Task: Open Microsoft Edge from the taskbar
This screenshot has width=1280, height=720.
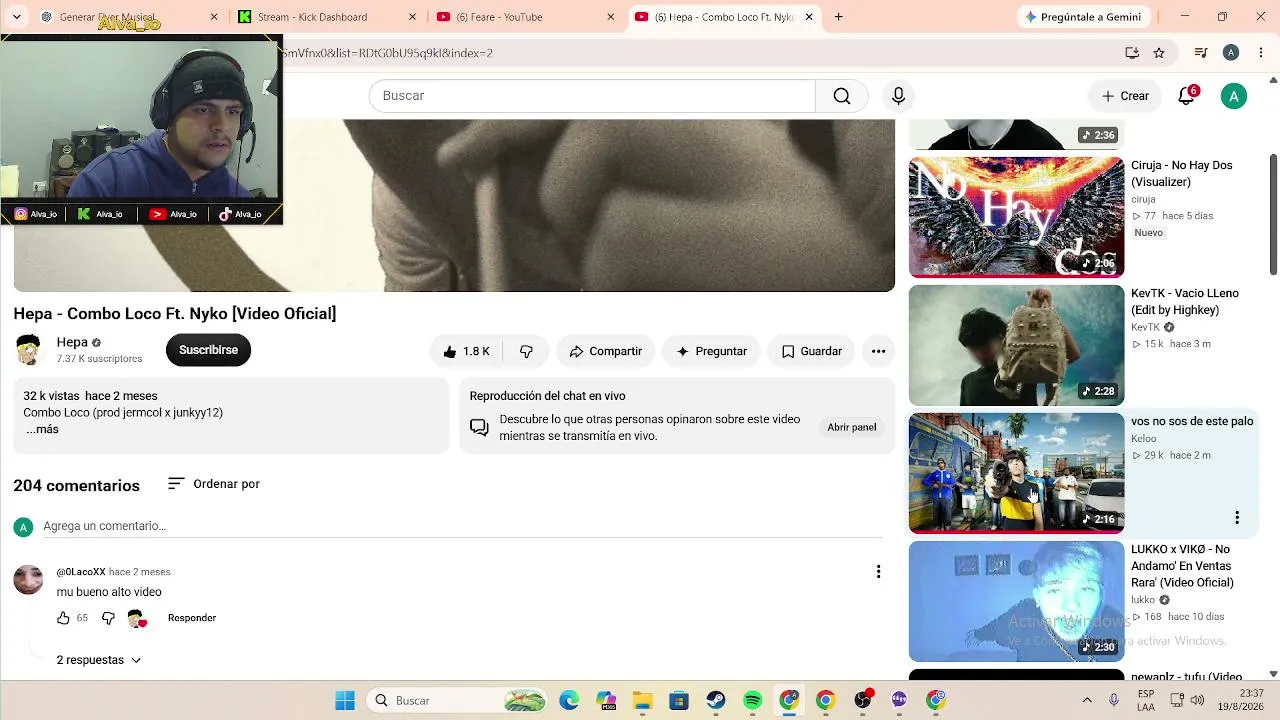Action: 569,701
